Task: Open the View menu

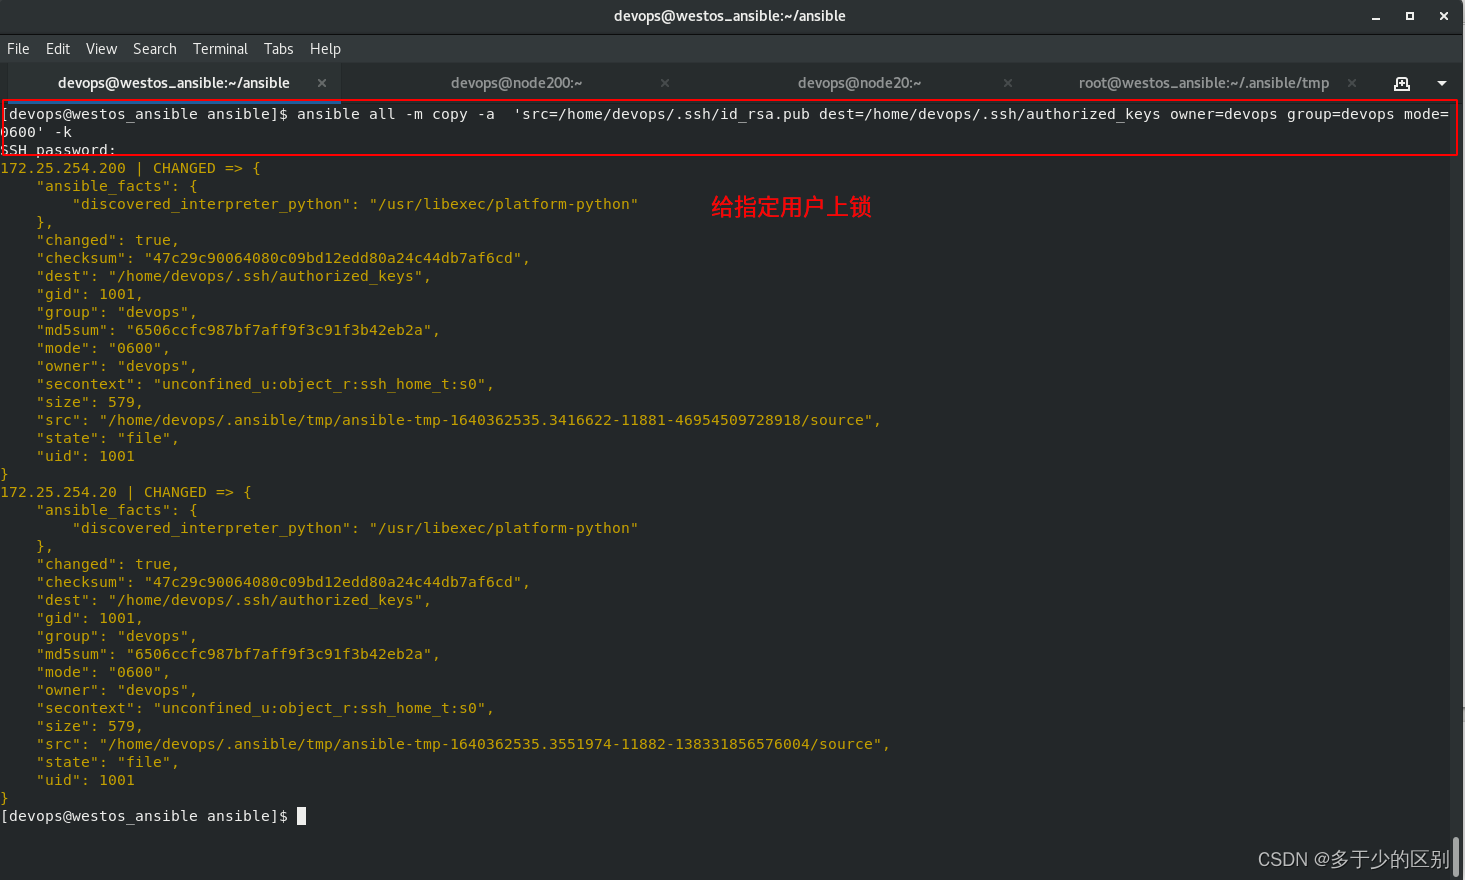Action: click(101, 48)
